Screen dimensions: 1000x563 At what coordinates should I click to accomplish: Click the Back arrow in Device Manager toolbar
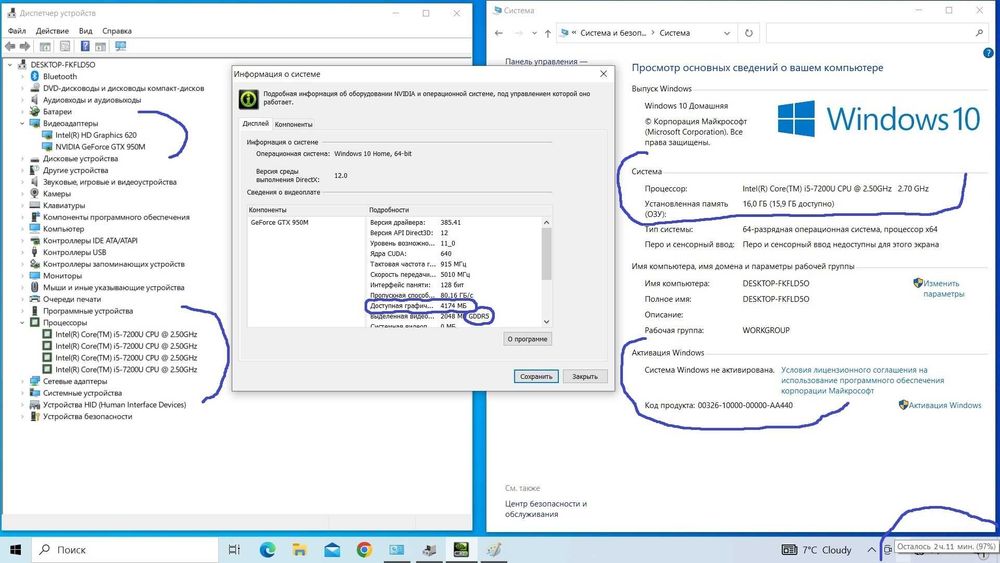(10, 47)
